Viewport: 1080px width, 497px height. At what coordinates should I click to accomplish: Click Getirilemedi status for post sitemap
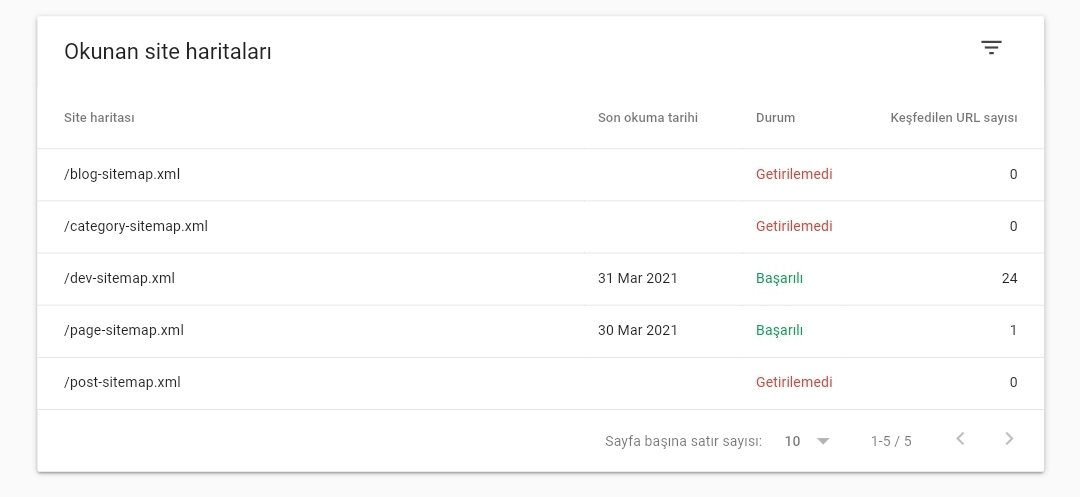[793, 382]
